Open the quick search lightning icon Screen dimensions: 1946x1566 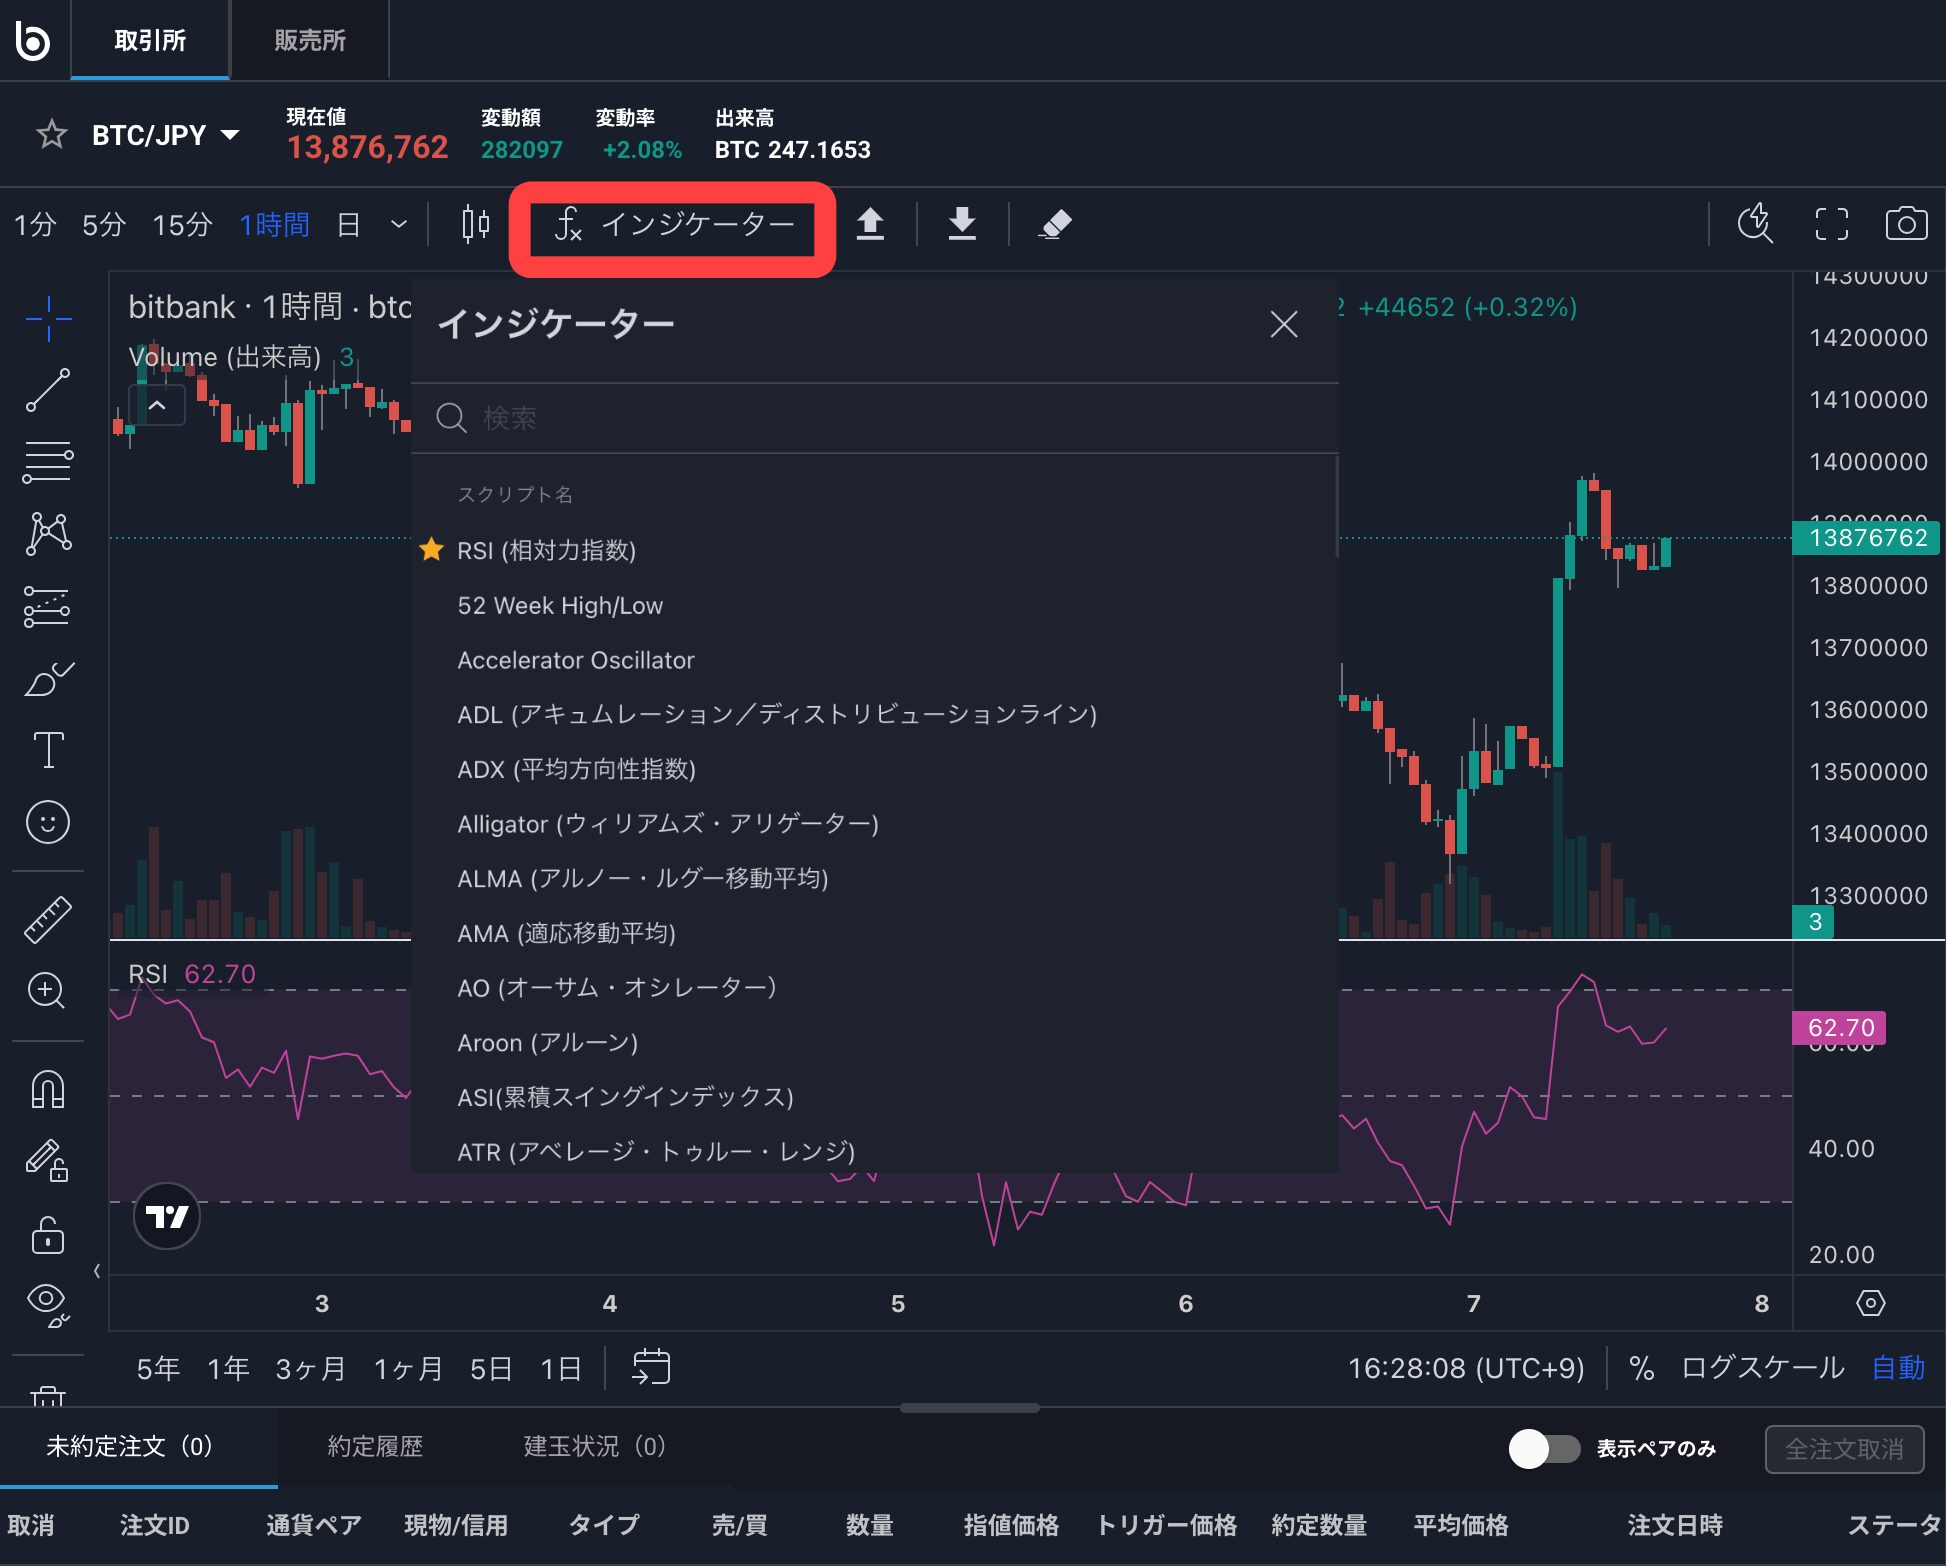(1755, 223)
